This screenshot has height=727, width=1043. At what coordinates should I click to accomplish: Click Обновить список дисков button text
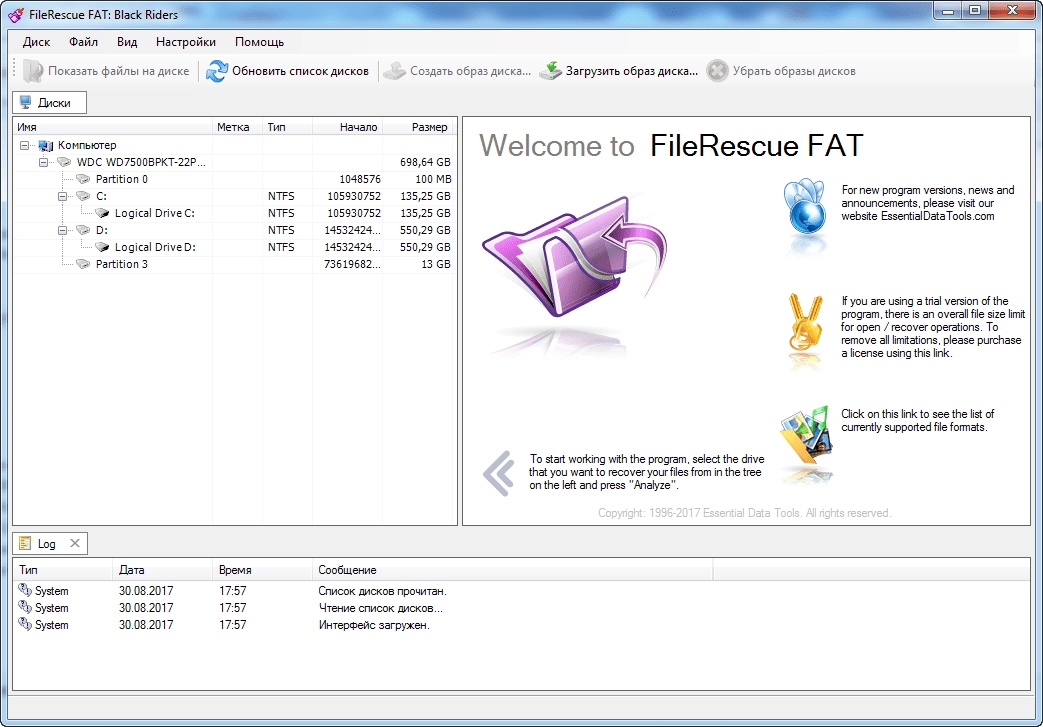pyautogui.click(x=300, y=71)
